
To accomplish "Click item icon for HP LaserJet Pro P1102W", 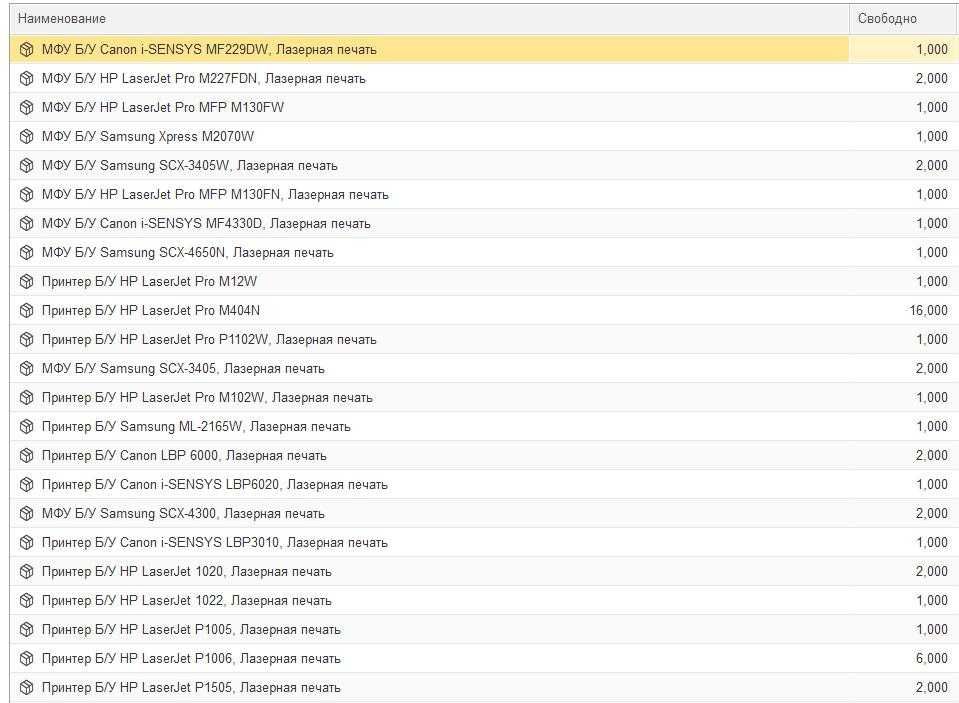I will click(x=26, y=340).
